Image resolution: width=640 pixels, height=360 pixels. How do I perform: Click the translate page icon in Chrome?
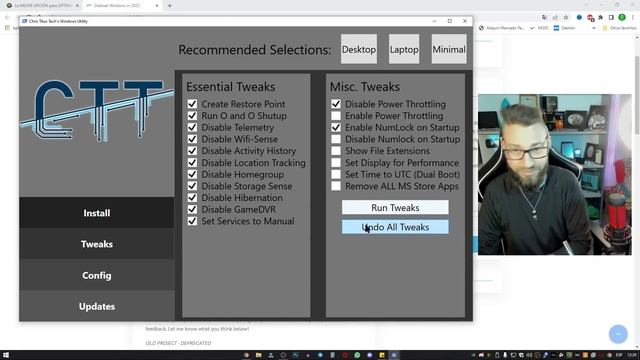(544, 17)
